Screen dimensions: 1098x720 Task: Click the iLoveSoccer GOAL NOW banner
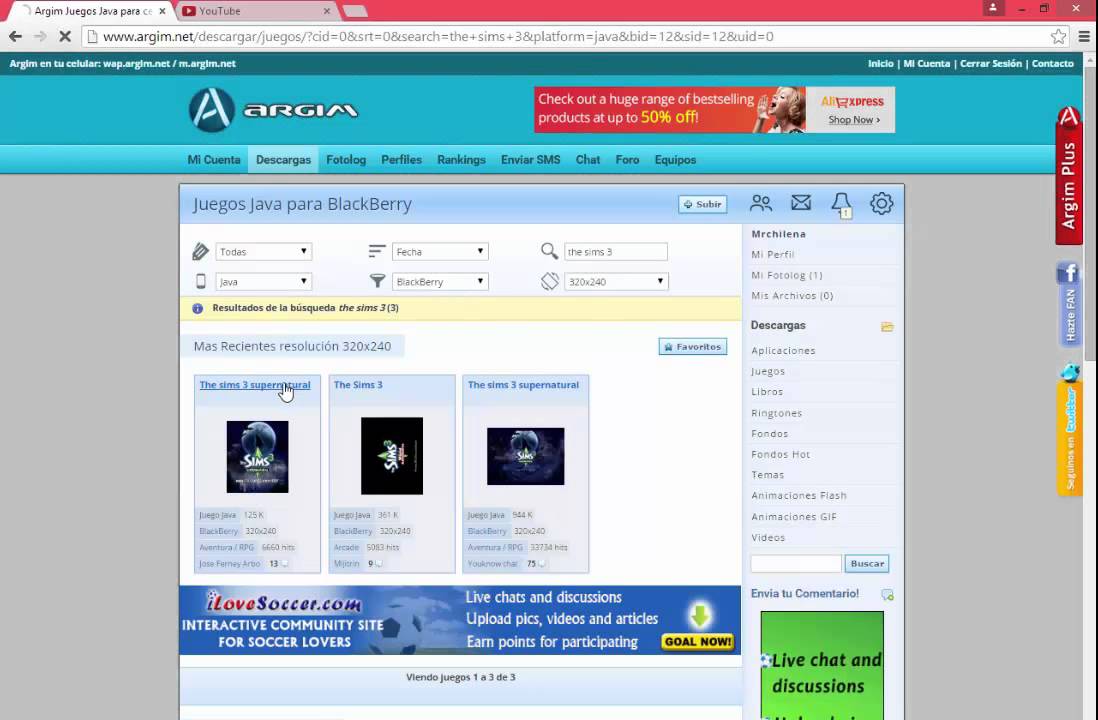pos(460,620)
